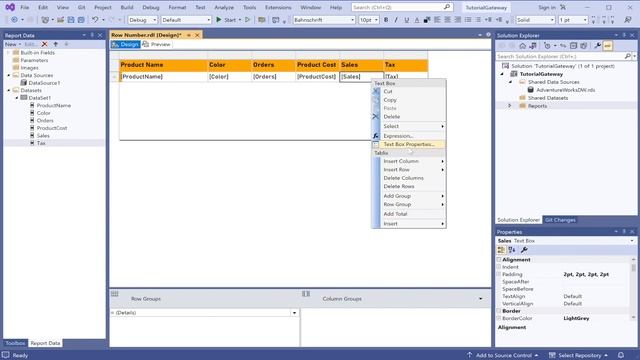Pin the Row Number.rdl document tab
Screen dimensions: 640x360
[189, 36]
